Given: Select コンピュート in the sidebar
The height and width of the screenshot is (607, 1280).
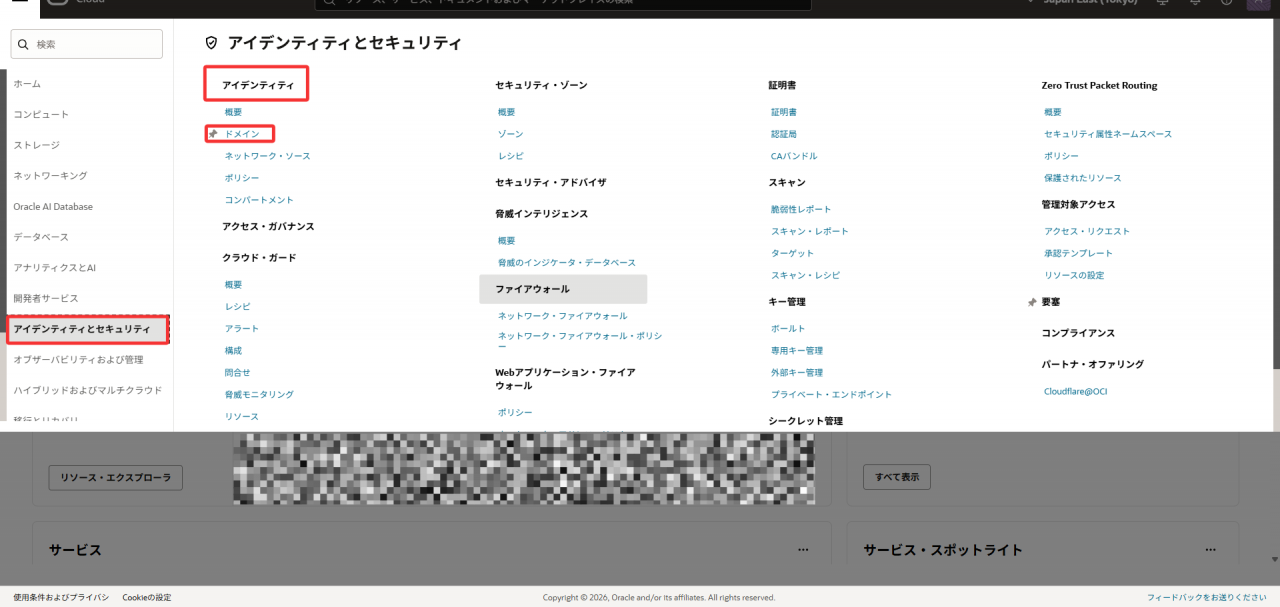Looking at the screenshot, I should point(41,115).
